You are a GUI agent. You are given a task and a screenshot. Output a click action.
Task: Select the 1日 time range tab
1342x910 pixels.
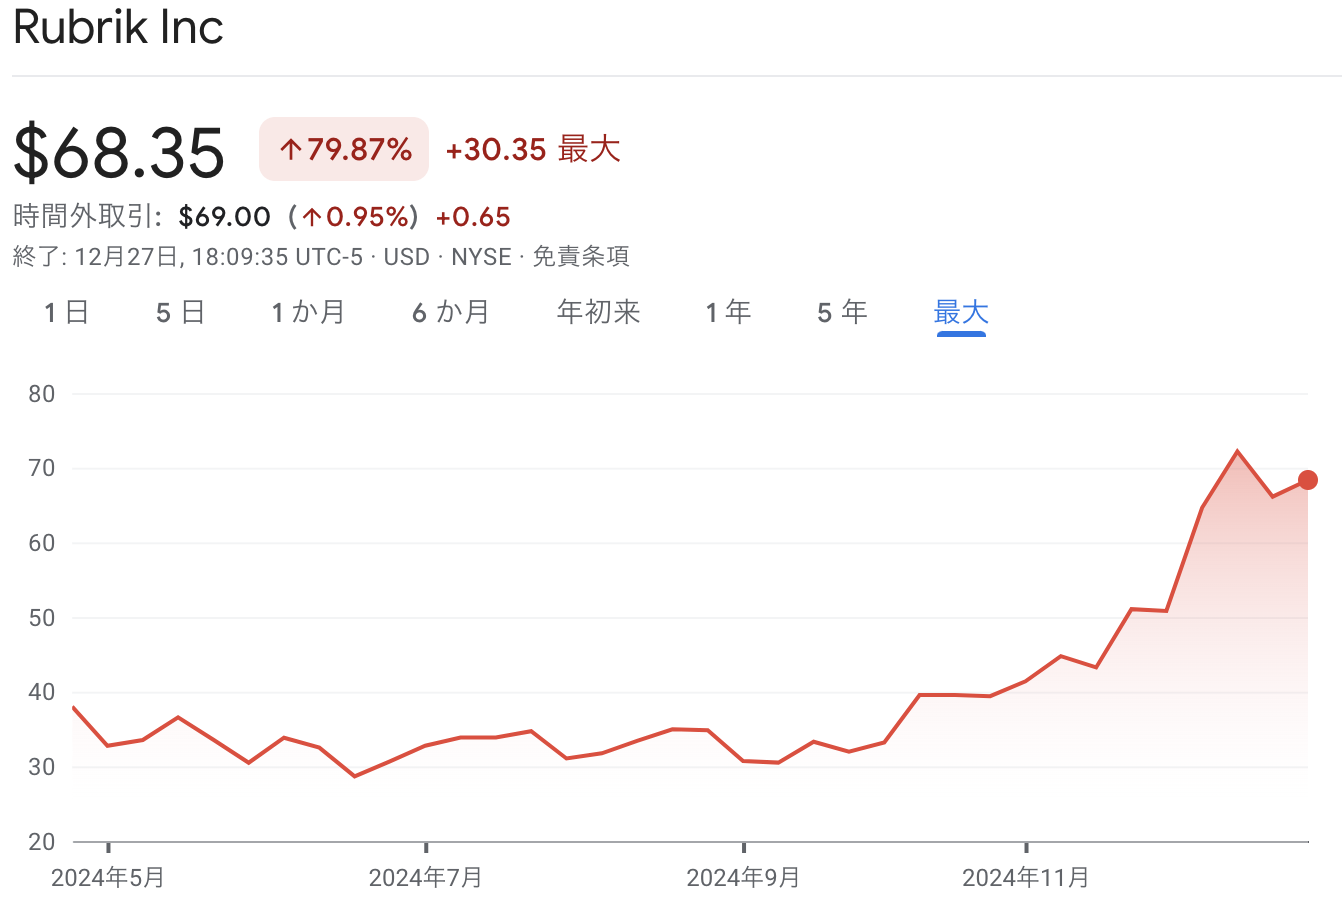pyautogui.click(x=67, y=312)
